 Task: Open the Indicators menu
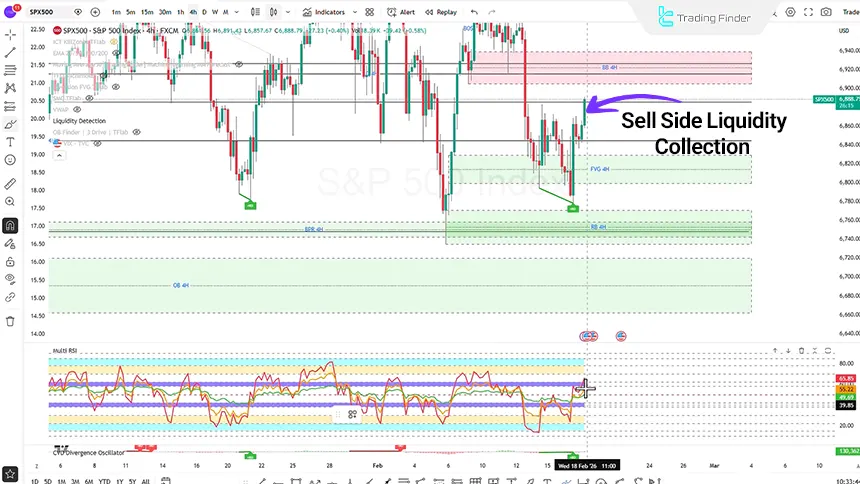(x=324, y=12)
